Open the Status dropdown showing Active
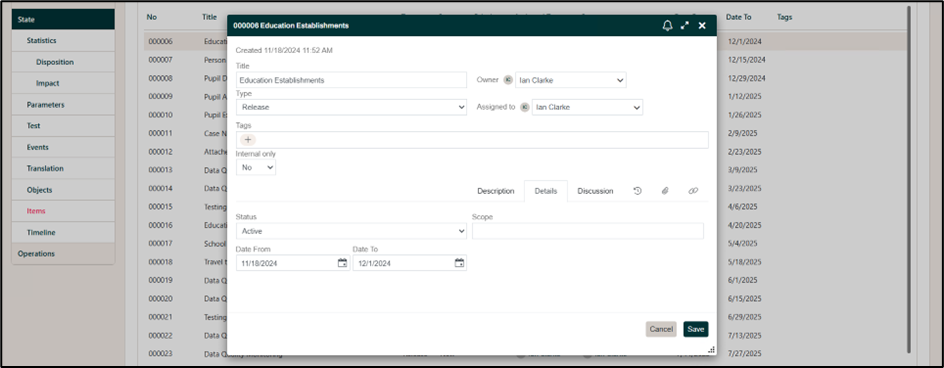944x368 pixels. click(351, 231)
